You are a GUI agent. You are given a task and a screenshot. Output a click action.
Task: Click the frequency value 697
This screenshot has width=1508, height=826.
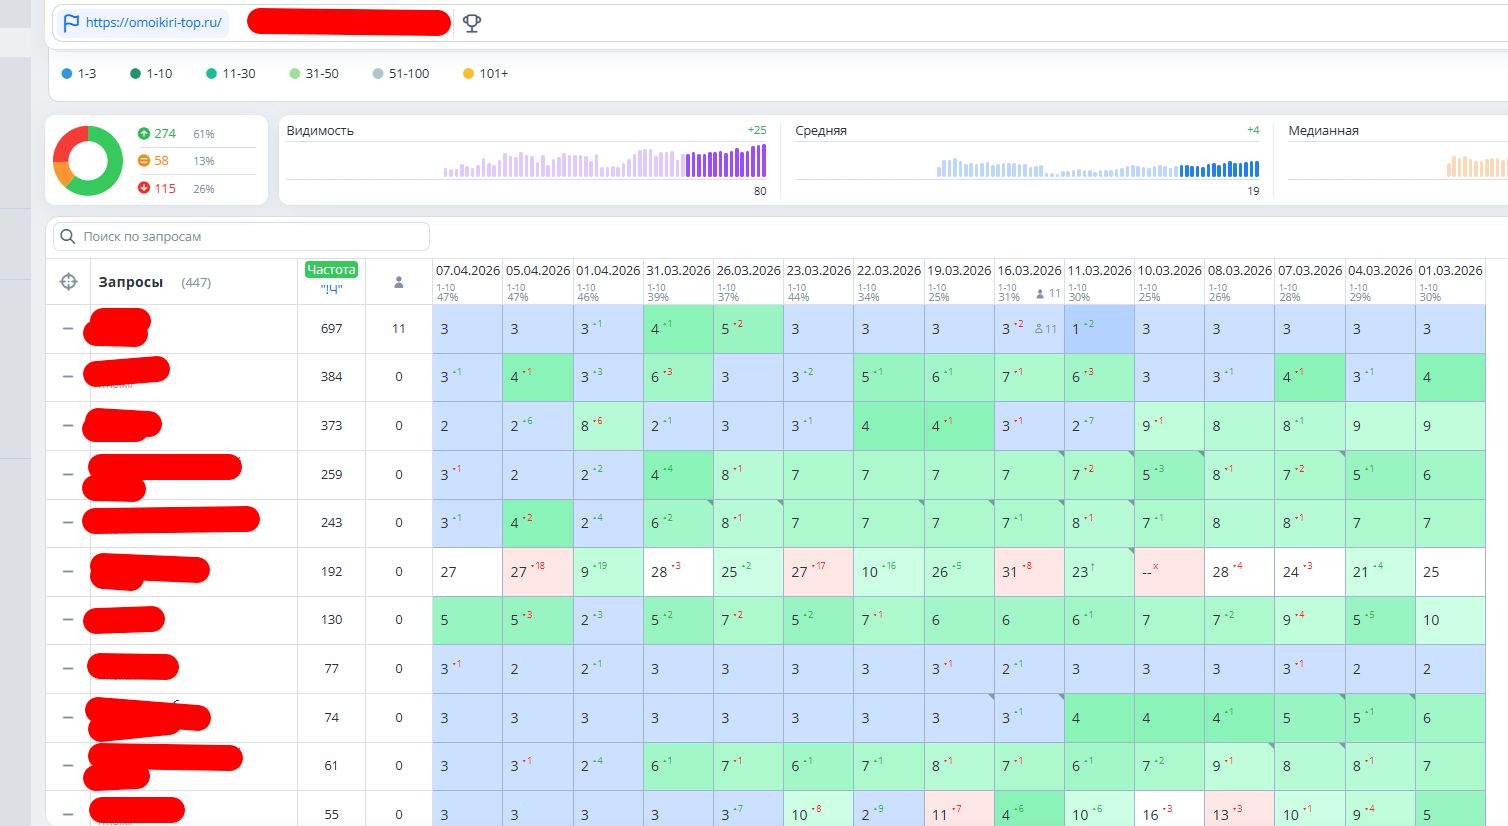click(331, 328)
